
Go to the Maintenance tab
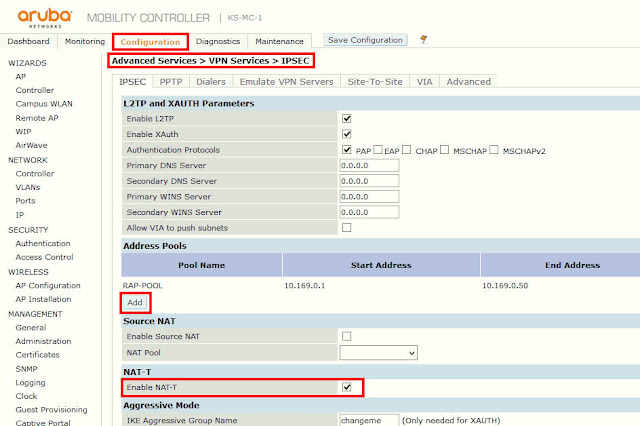280,41
